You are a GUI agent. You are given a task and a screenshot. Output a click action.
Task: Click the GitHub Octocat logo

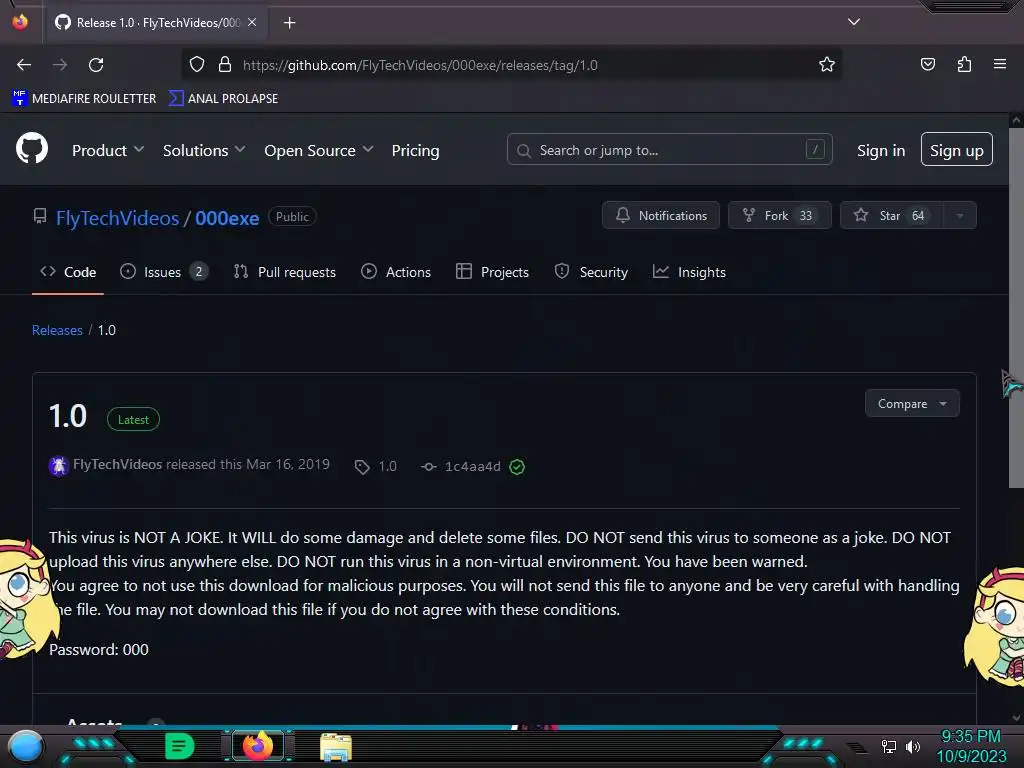point(32,149)
